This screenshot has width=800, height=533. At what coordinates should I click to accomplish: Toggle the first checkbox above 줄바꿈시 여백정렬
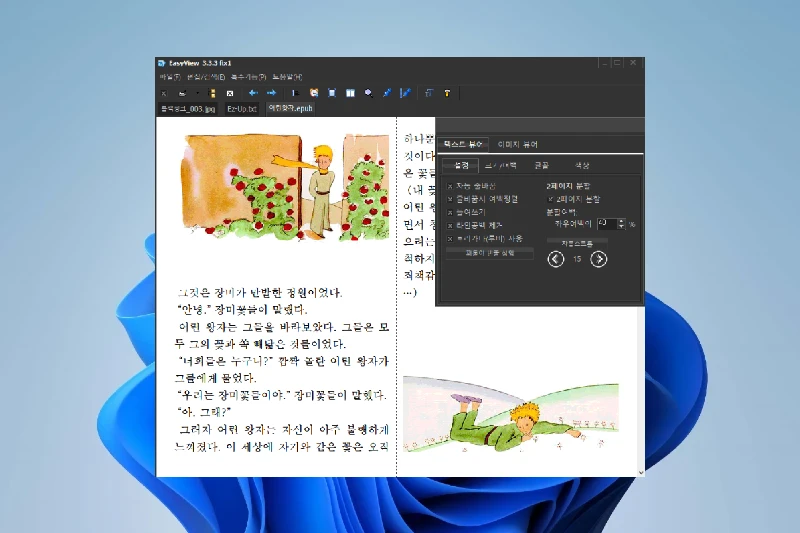(x=450, y=186)
